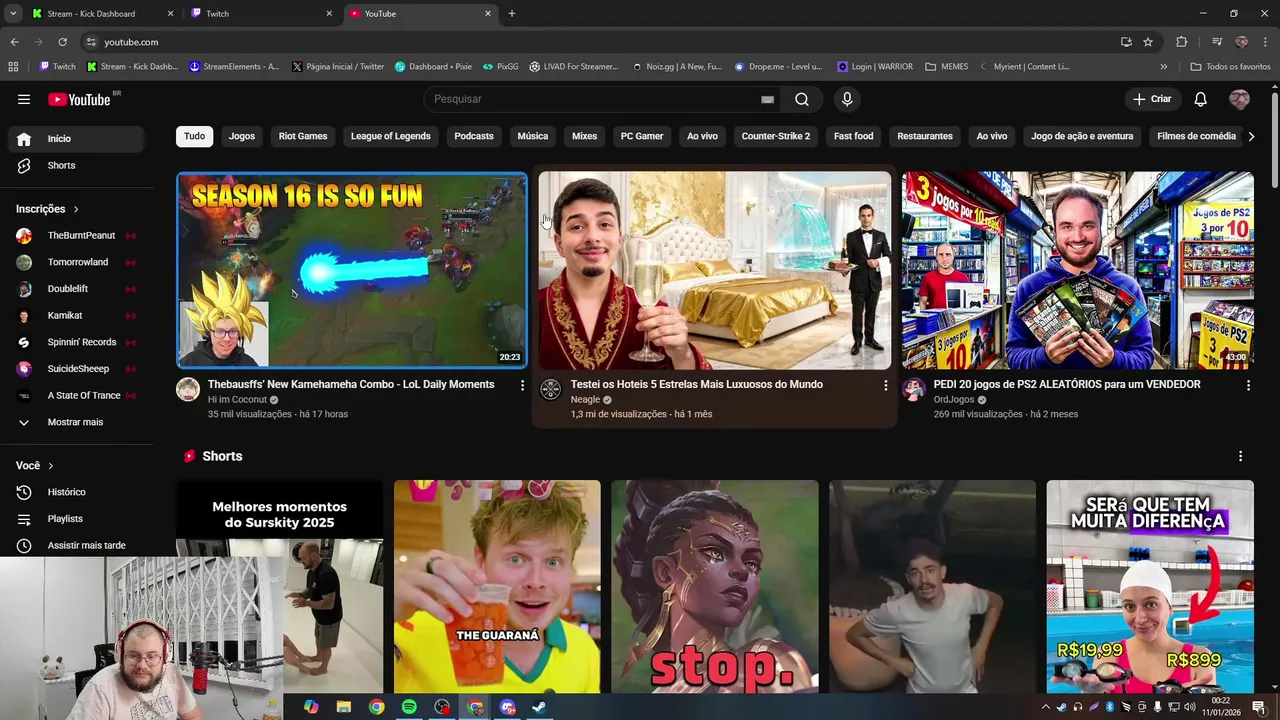This screenshot has width=1280, height=720.
Task: Open the notifications bell
Action: click(x=1201, y=99)
